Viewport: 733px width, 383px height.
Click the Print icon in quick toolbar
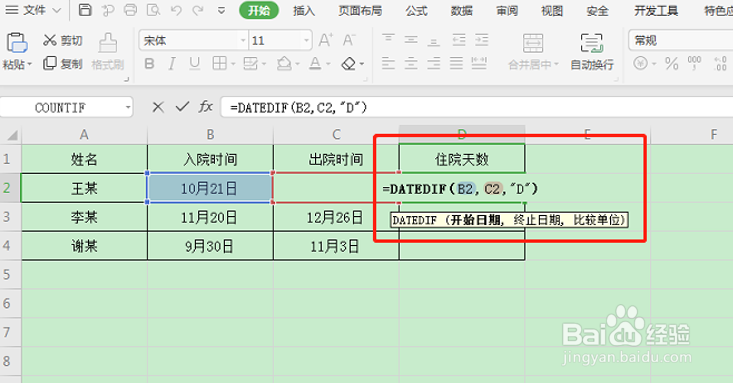click(131, 10)
